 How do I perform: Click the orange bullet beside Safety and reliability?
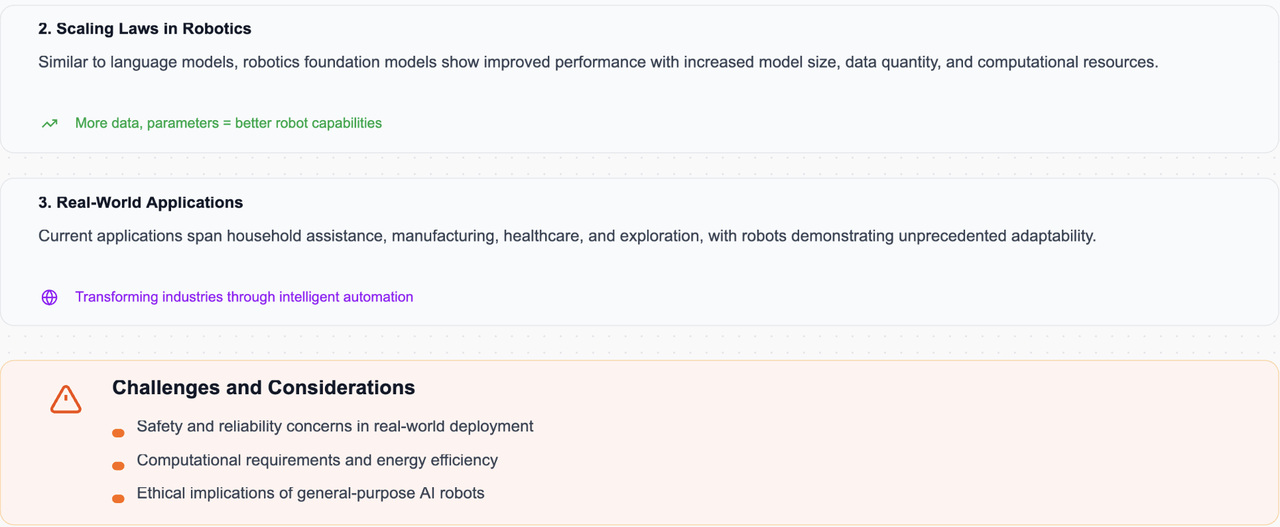(x=118, y=433)
